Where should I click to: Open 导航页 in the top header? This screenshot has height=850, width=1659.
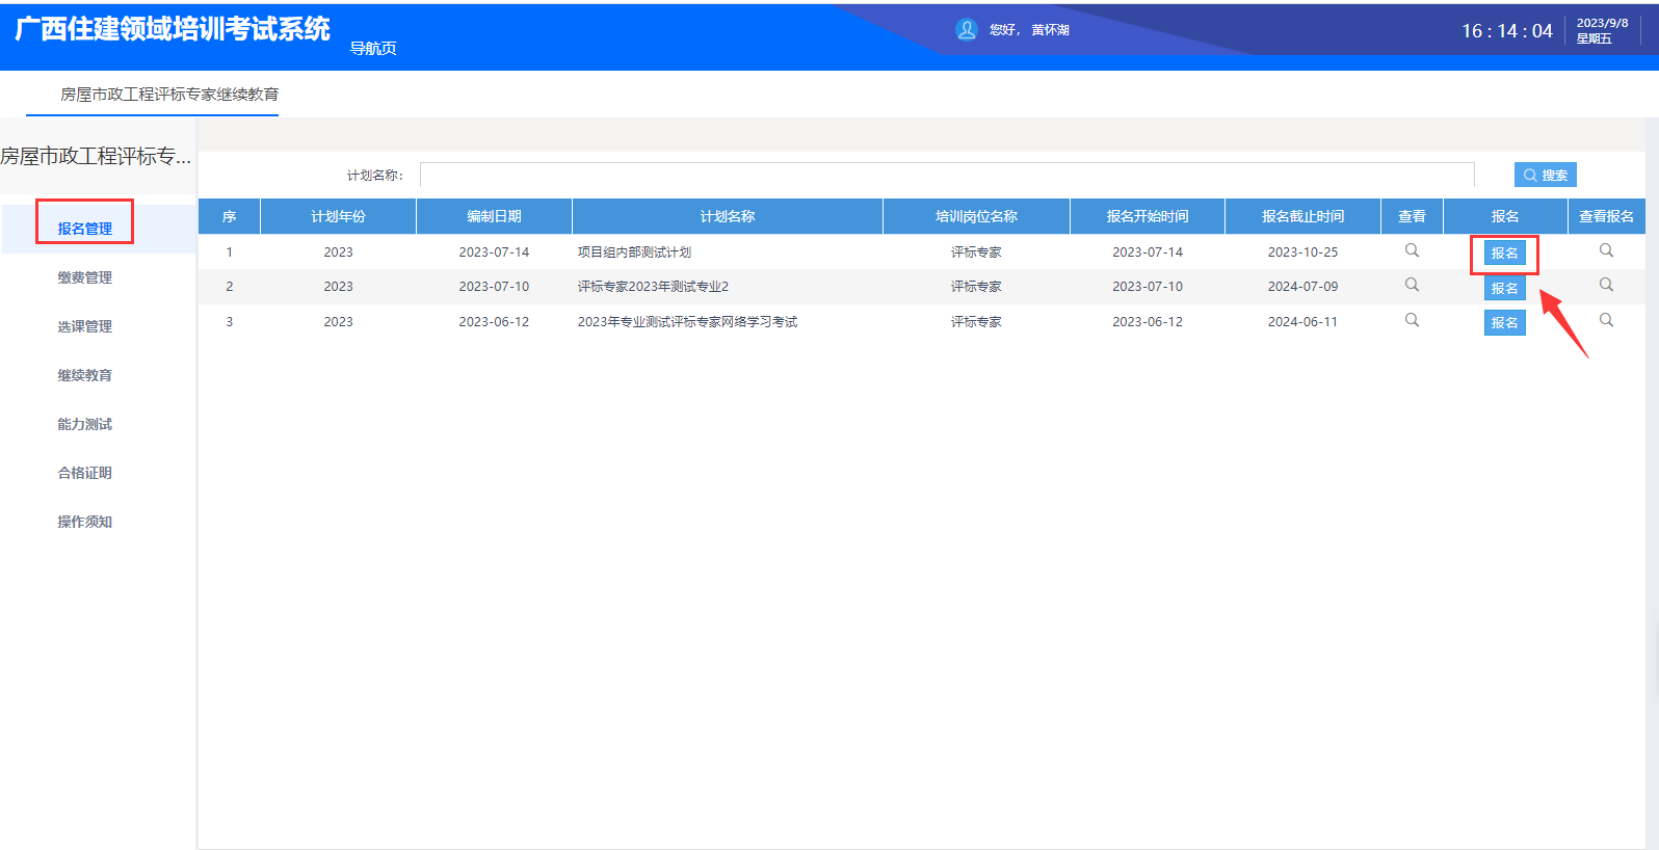pos(373,48)
